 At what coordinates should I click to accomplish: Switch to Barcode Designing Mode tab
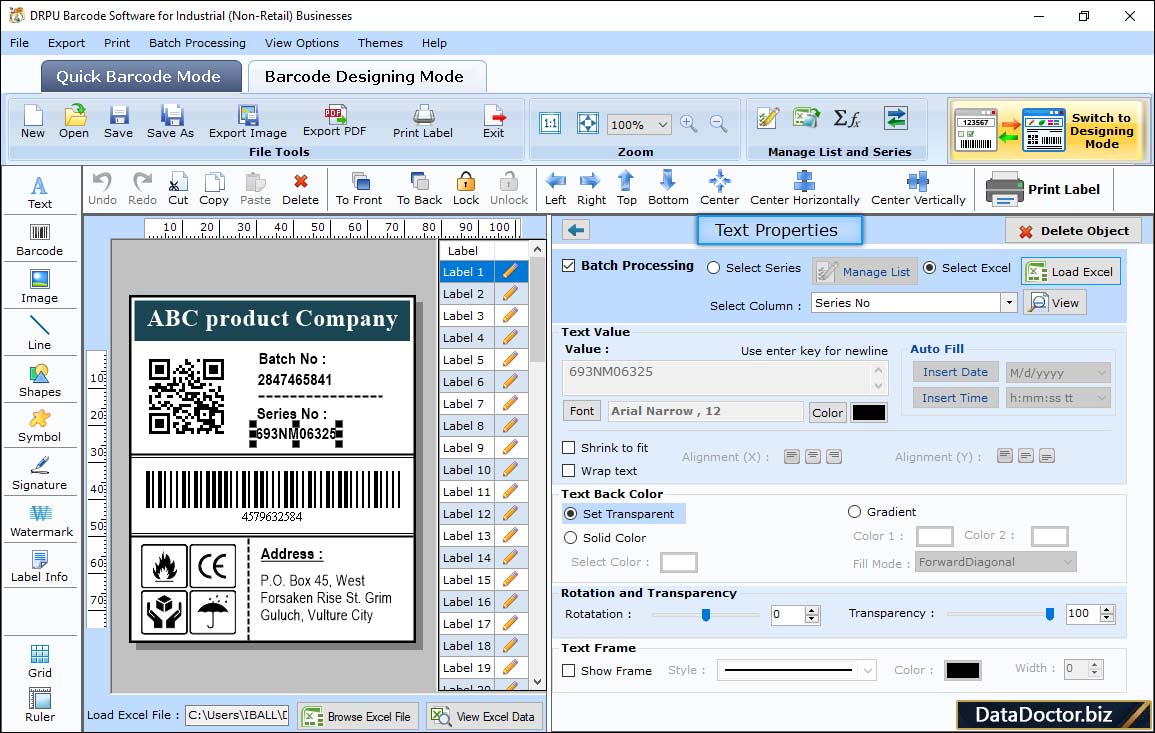(367, 77)
